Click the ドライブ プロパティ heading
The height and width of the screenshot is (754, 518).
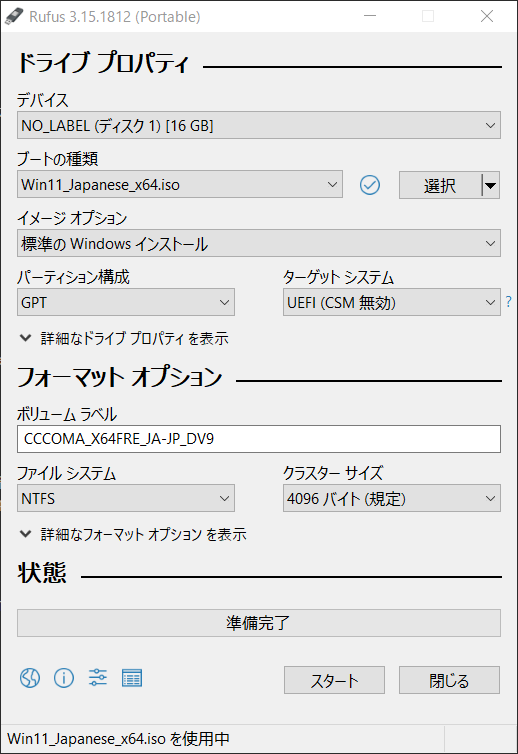[x=103, y=63]
